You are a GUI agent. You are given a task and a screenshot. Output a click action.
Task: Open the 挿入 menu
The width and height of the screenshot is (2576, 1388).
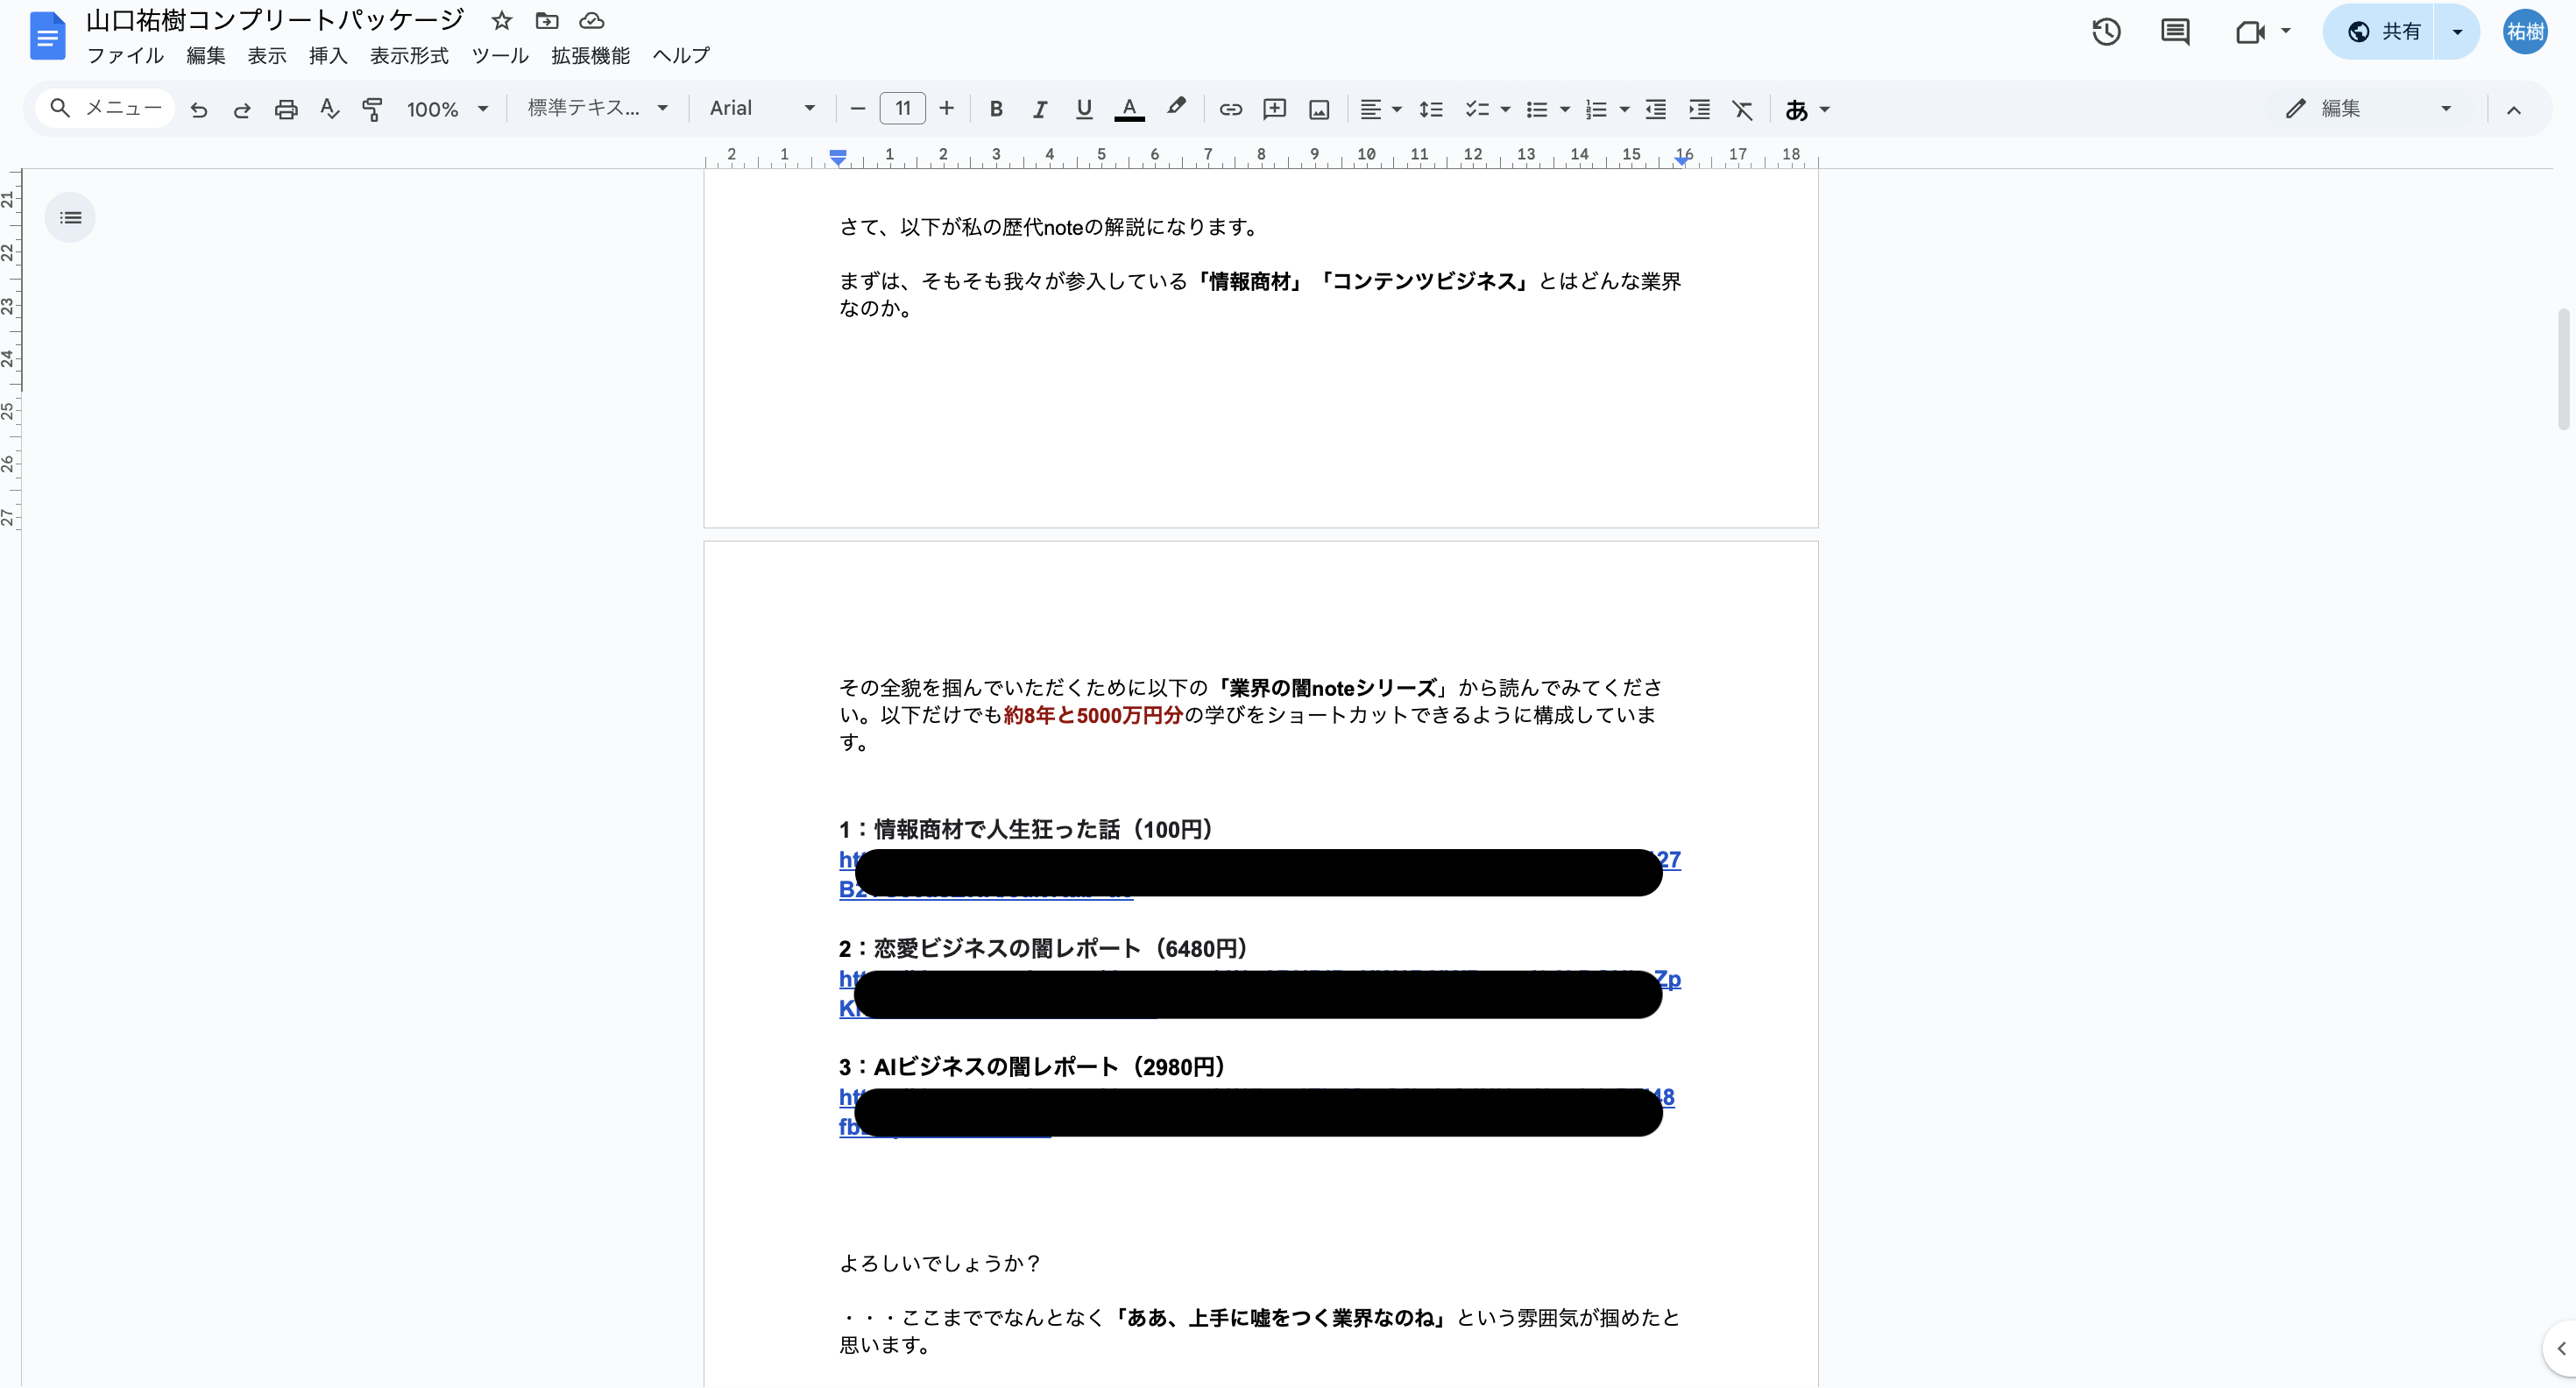(x=327, y=56)
